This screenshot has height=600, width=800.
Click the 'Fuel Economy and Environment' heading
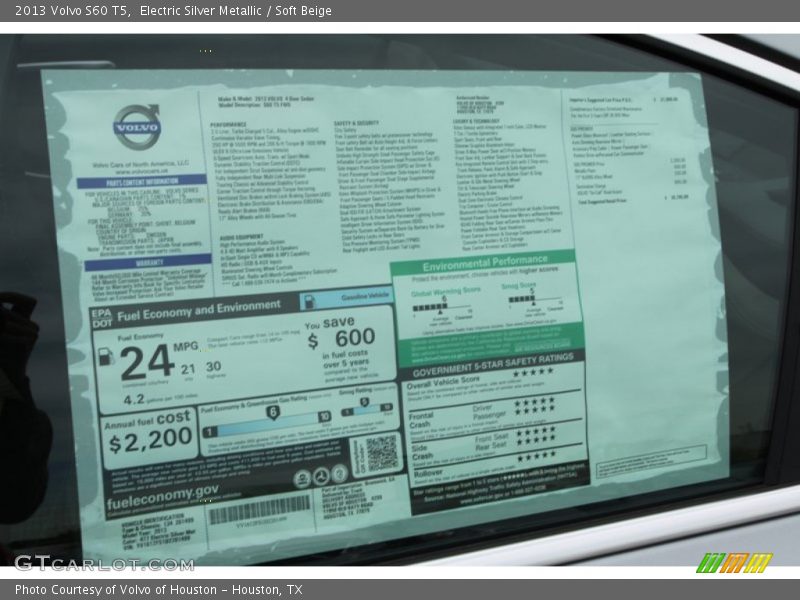pyautogui.click(x=199, y=311)
